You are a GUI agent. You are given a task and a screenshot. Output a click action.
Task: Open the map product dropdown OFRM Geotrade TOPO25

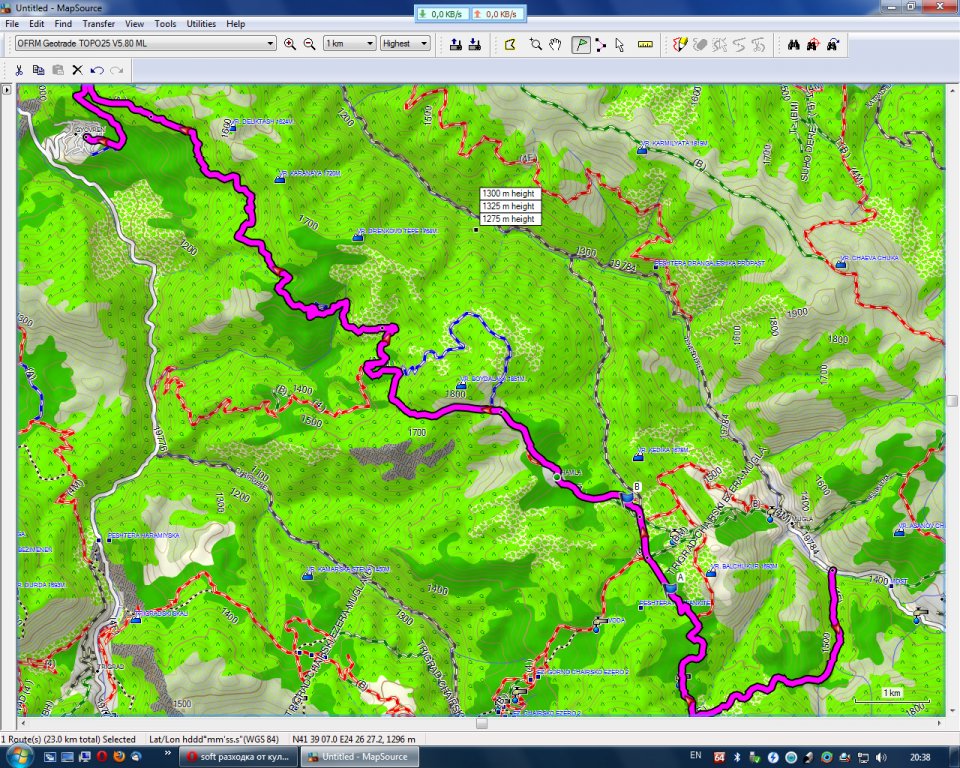145,43
